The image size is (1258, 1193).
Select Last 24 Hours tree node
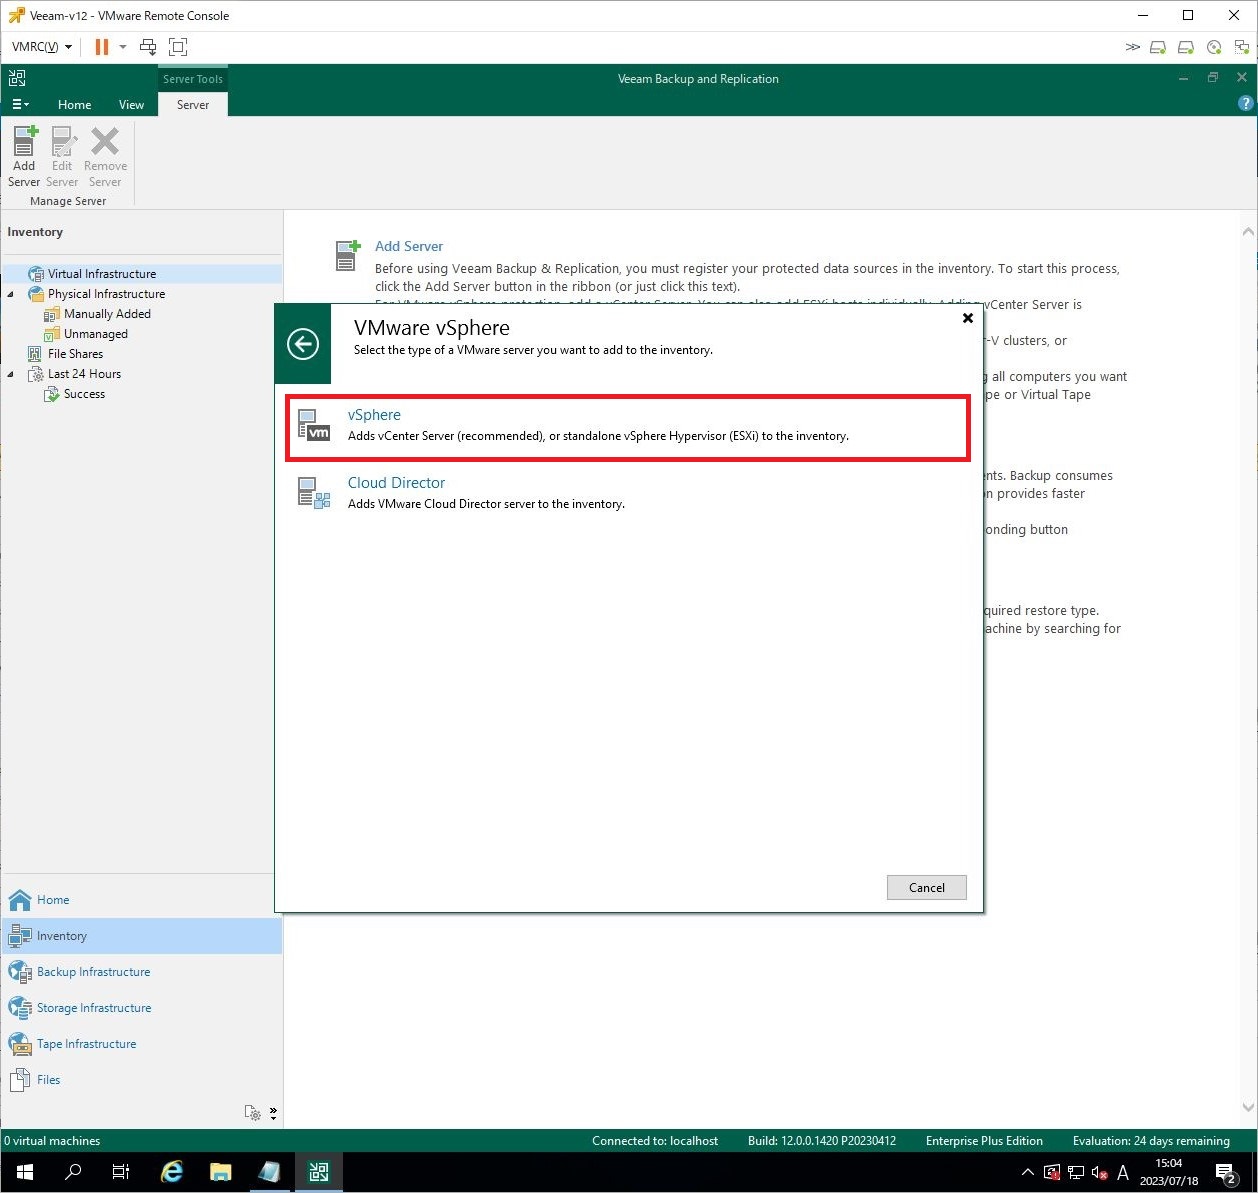coord(84,373)
